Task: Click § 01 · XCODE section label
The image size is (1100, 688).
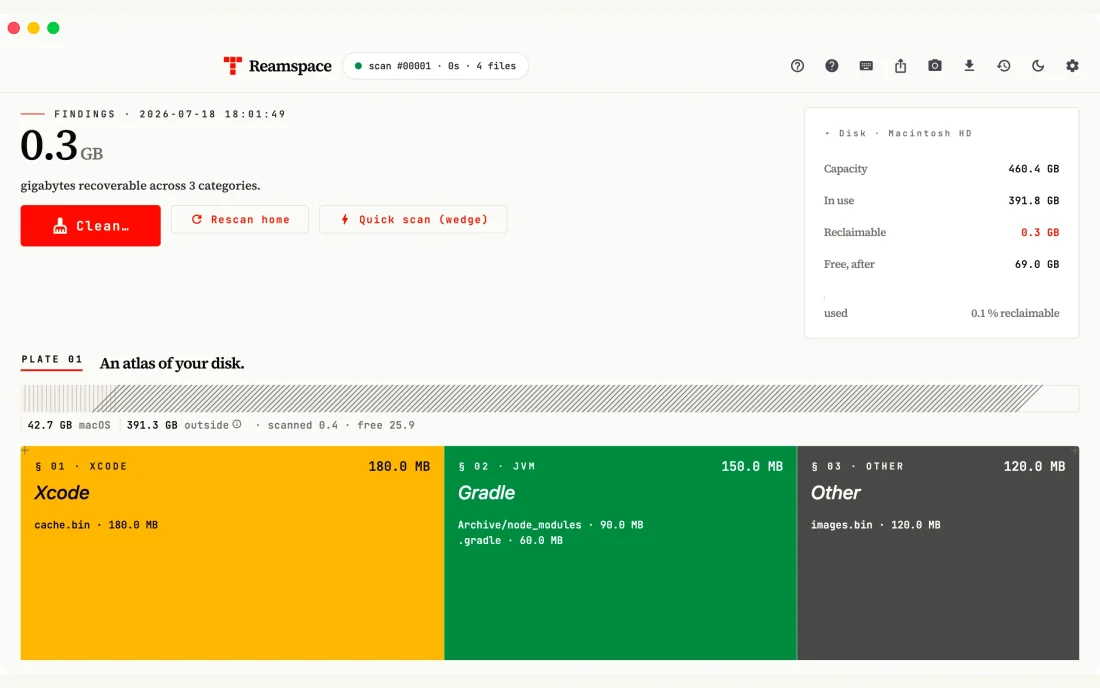Action: click(x=81, y=466)
